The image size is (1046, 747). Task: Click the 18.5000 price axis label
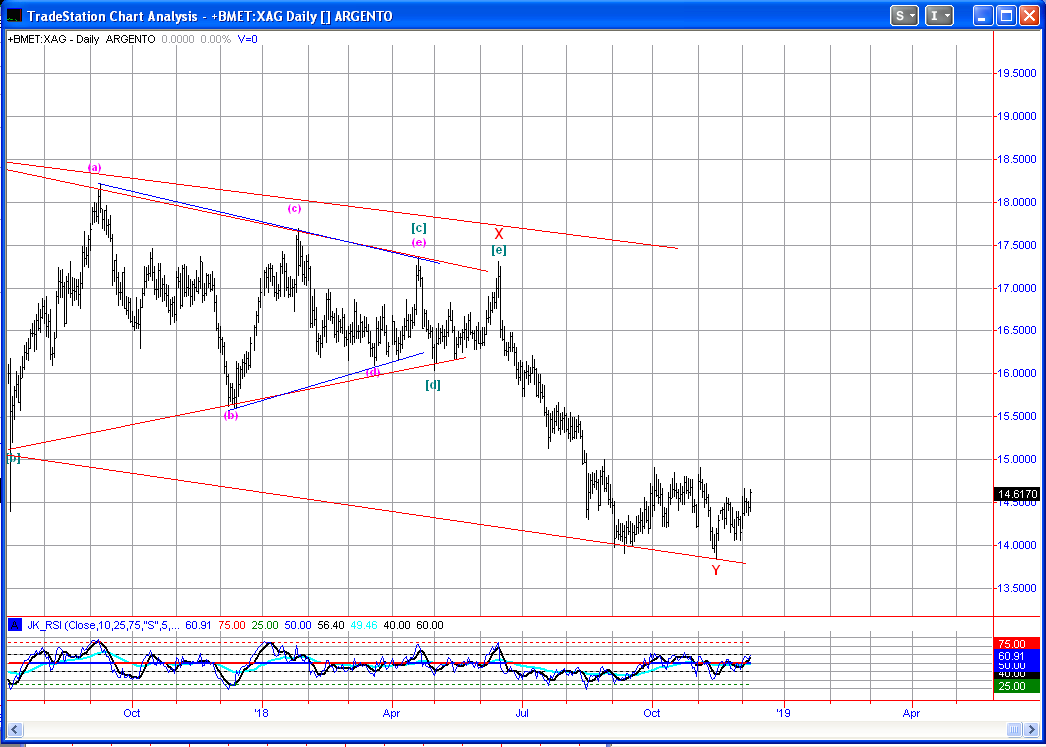tap(1017, 159)
